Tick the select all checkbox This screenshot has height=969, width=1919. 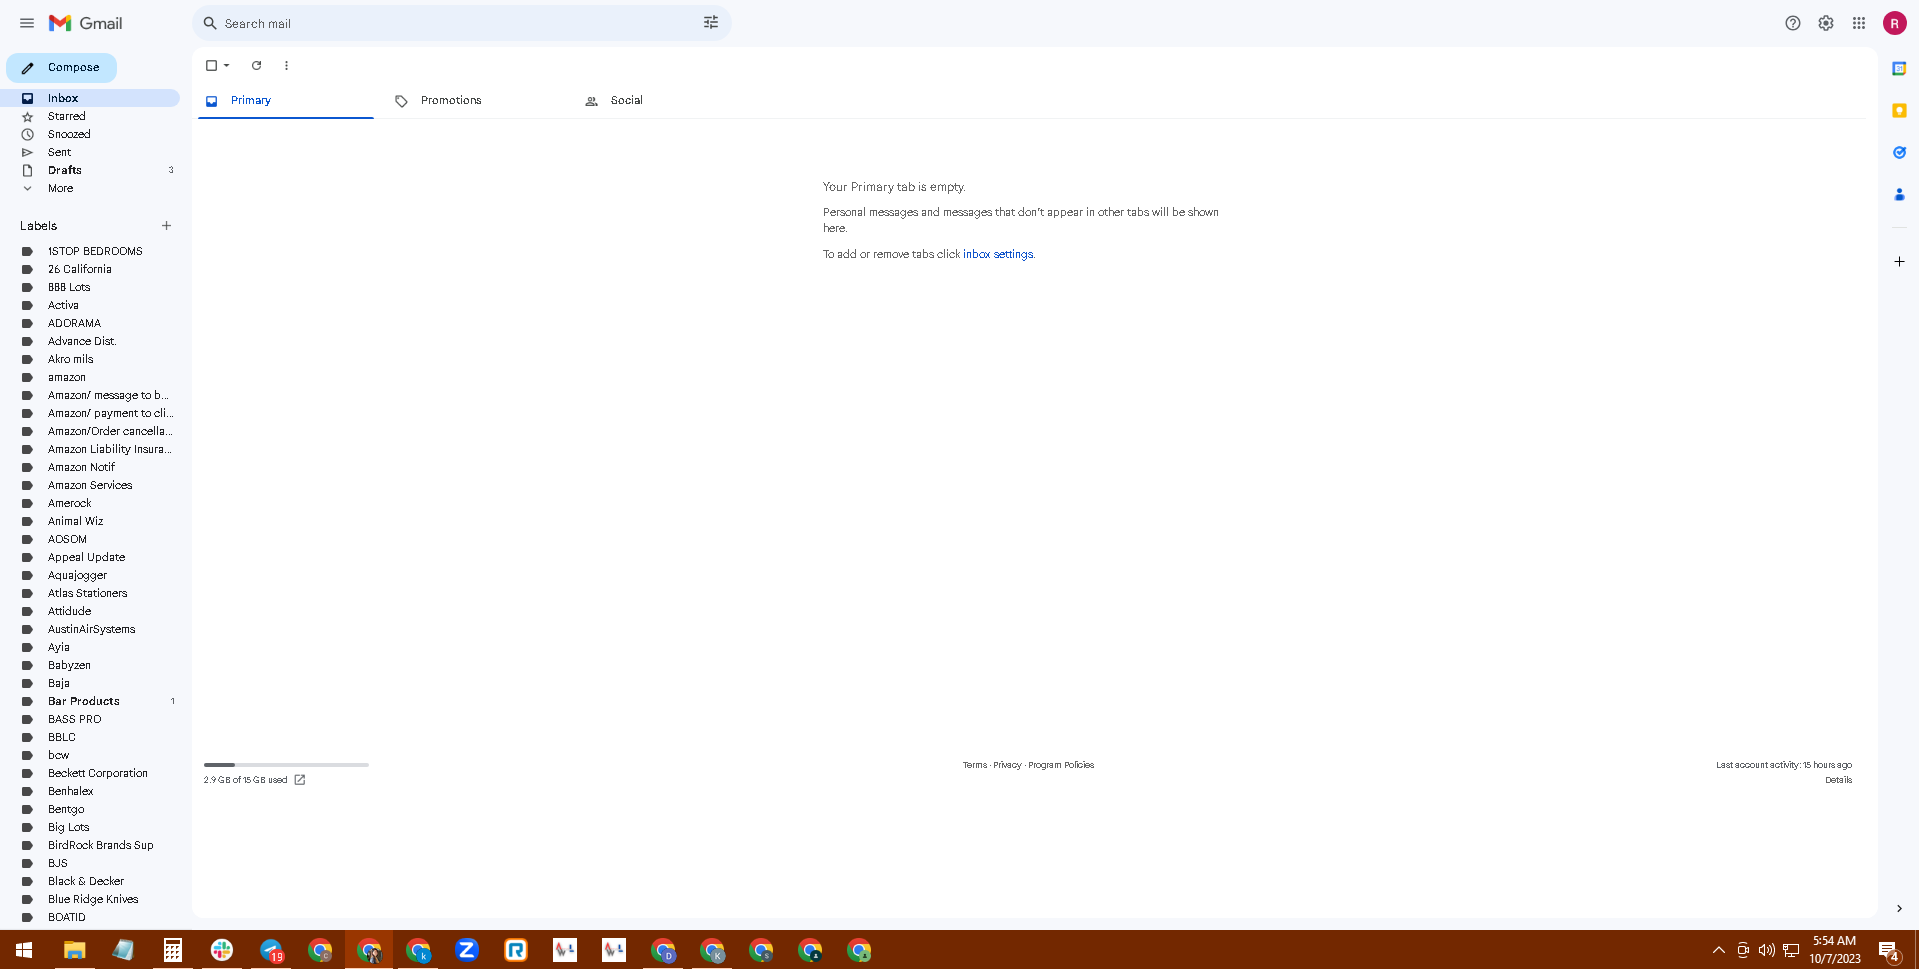(x=211, y=65)
